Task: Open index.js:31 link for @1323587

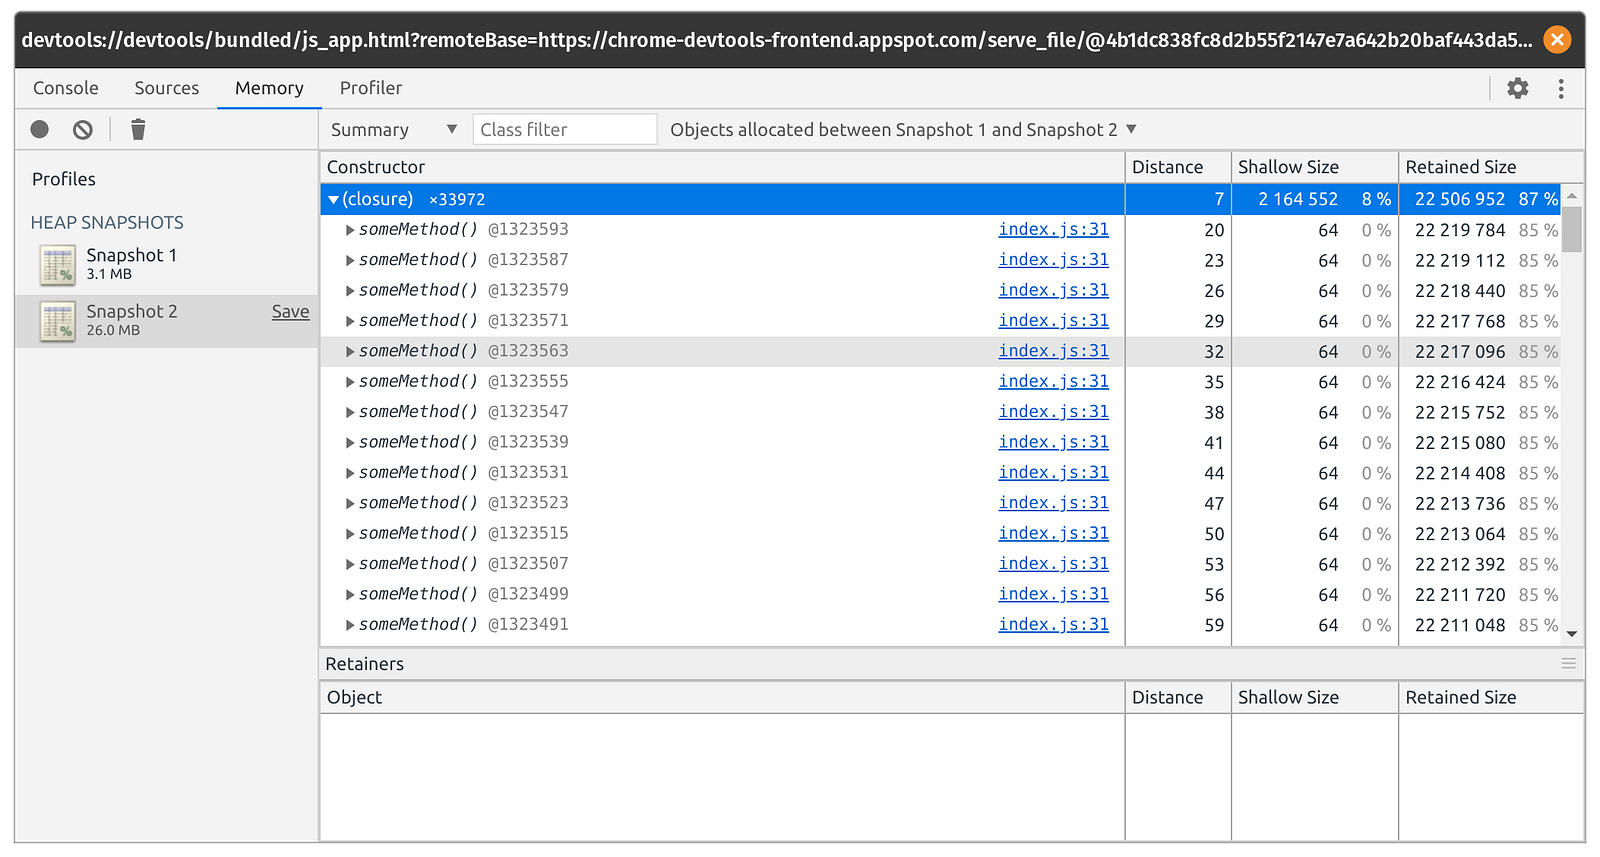Action: 1053,259
